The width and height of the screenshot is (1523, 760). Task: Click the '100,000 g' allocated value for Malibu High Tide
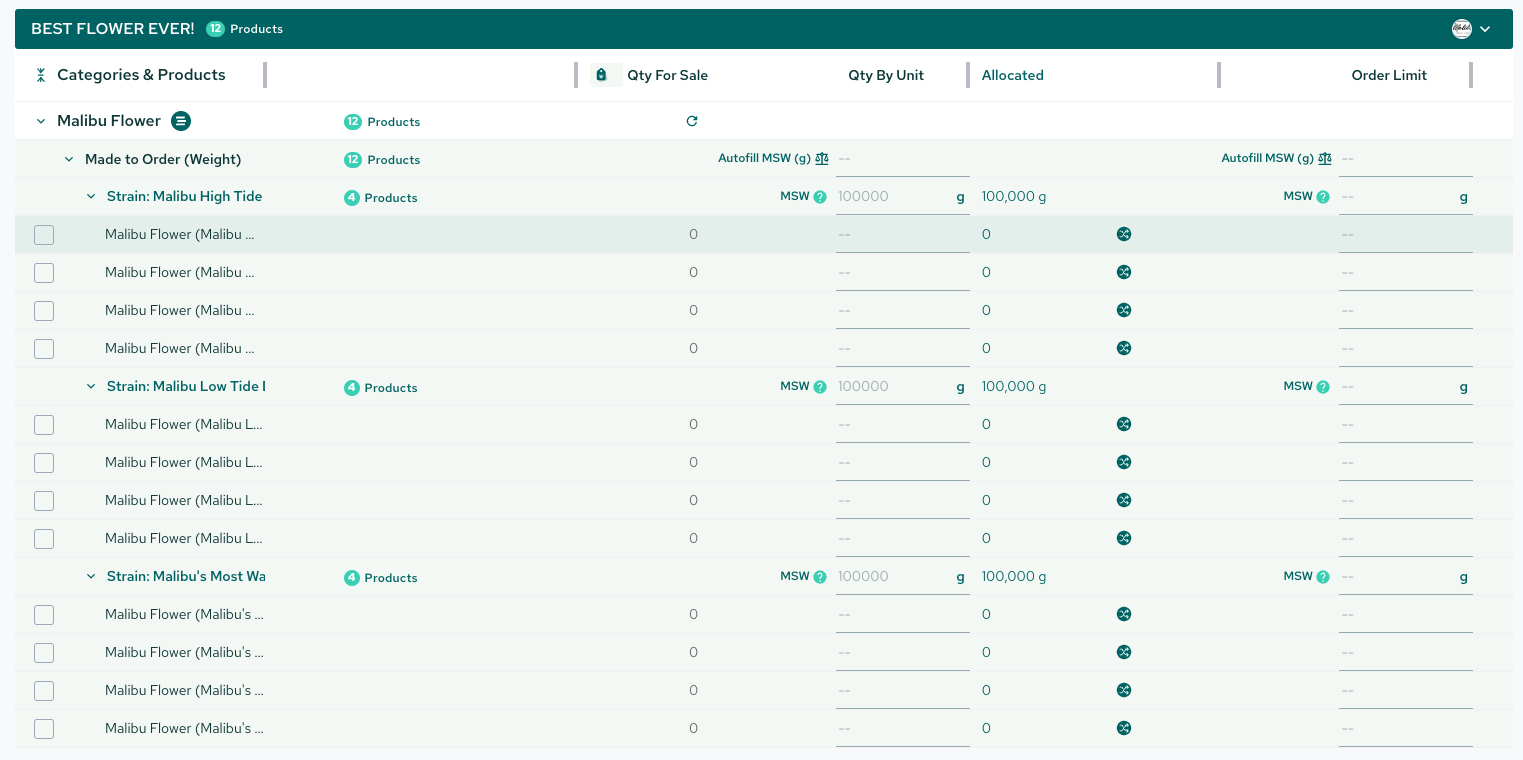coord(1014,197)
